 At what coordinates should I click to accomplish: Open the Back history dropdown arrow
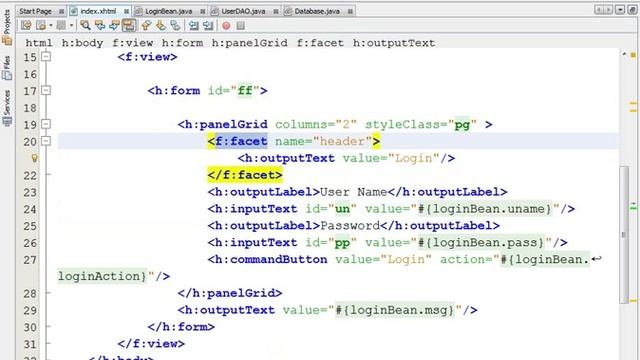(51, 26)
